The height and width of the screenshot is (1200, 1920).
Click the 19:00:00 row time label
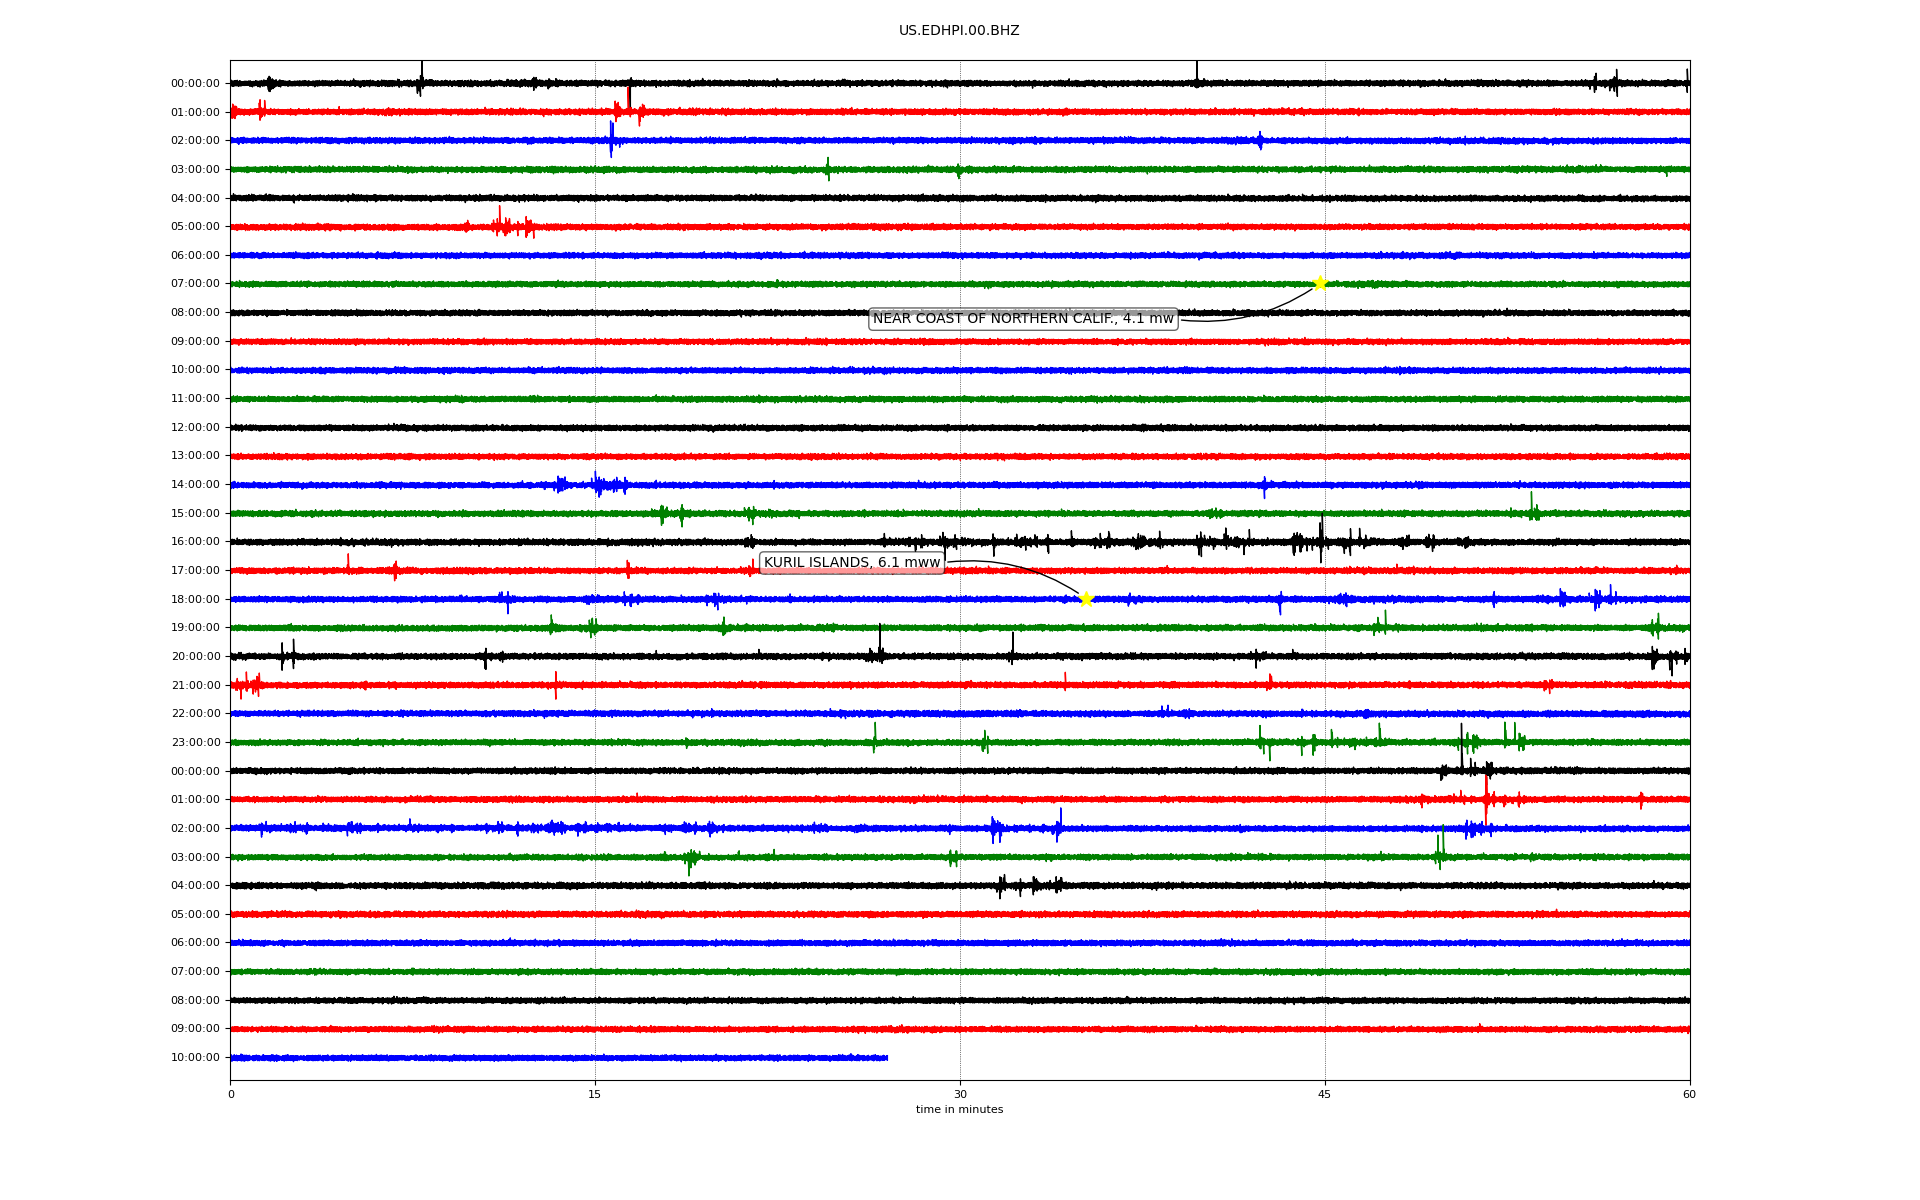point(195,628)
